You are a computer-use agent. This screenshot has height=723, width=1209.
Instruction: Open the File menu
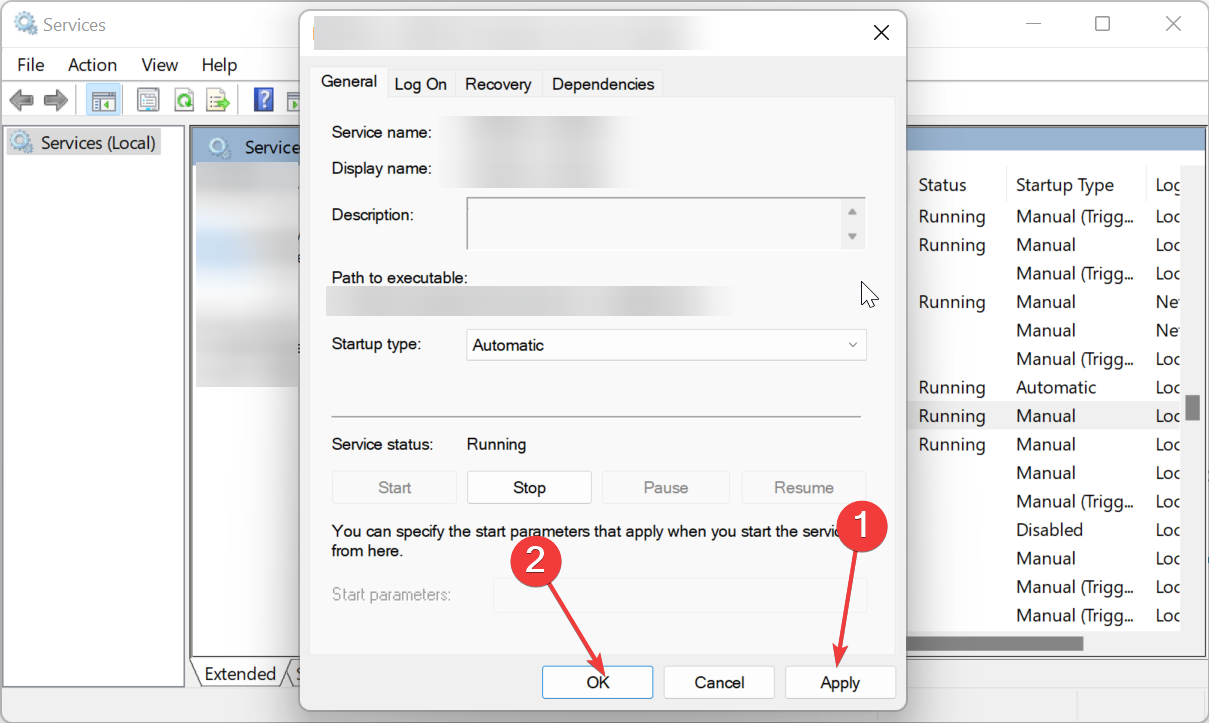[31, 65]
